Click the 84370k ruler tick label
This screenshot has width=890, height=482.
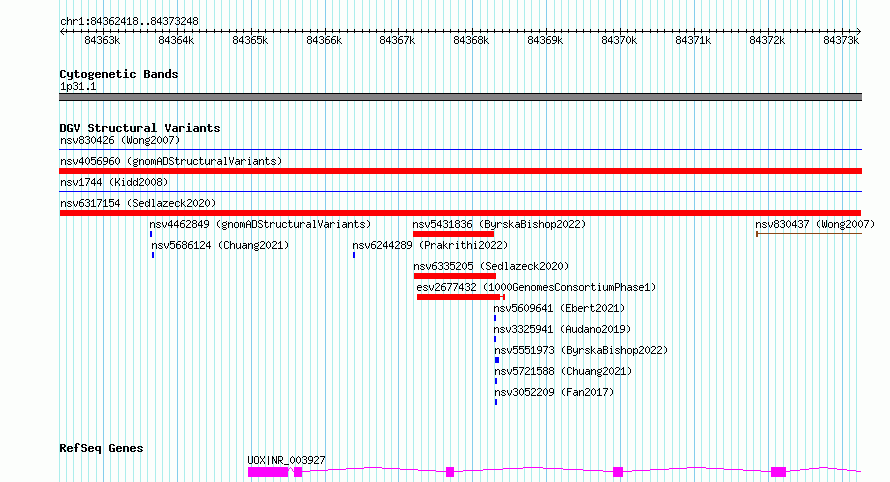point(619,41)
